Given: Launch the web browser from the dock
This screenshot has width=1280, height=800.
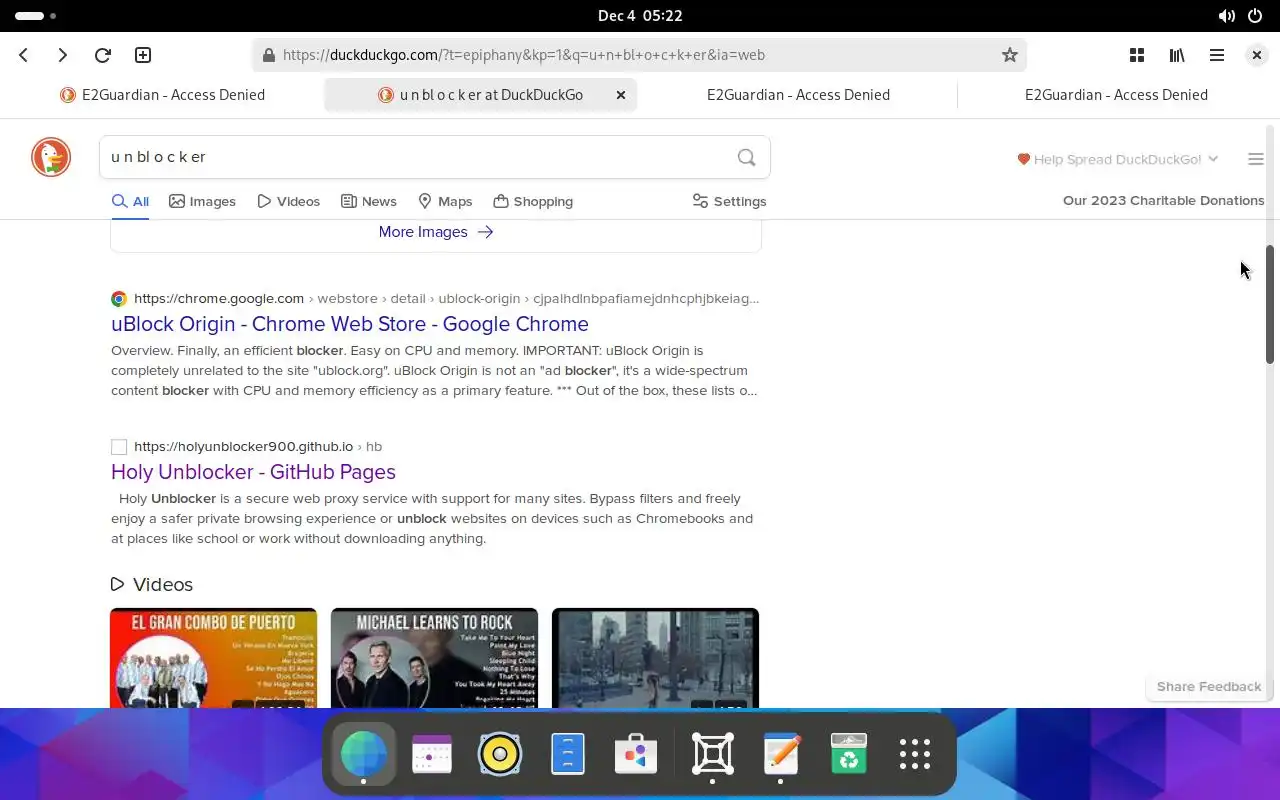Looking at the screenshot, I should pyautogui.click(x=363, y=753).
